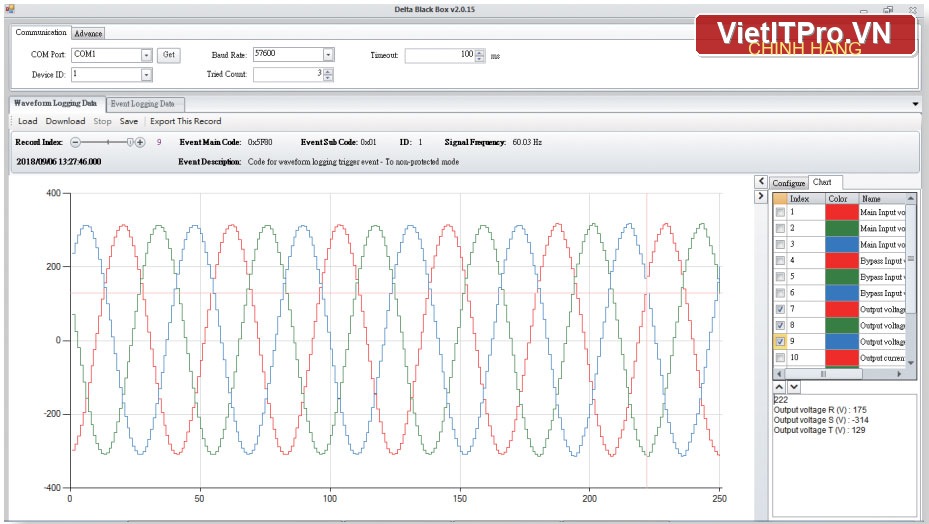Expand the Baud Rate dropdown
929x524 pixels.
(328, 55)
